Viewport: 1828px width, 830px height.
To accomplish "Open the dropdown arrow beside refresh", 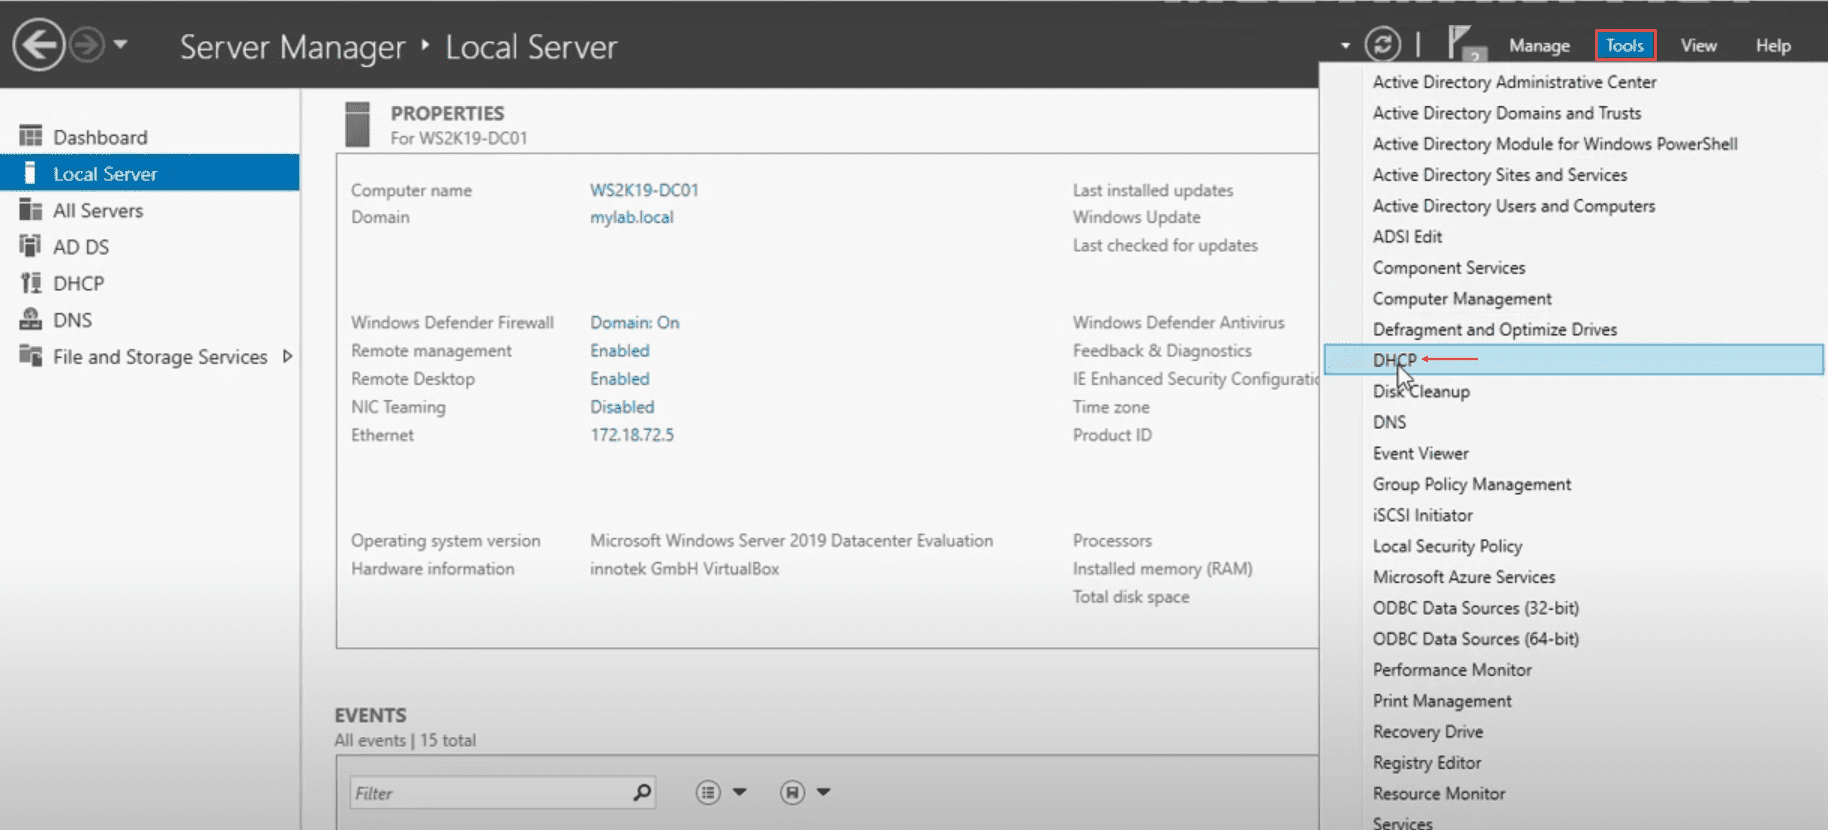I will coord(1345,46).
